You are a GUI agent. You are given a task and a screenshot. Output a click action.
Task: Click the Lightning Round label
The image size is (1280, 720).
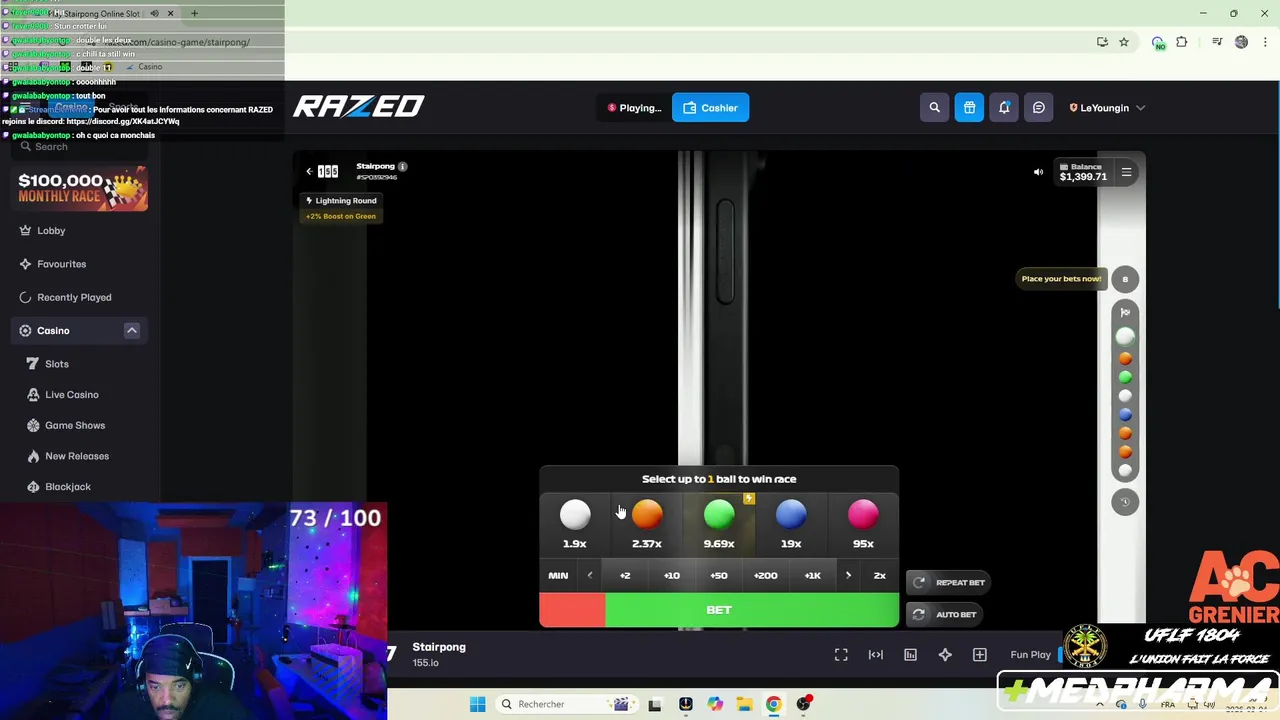click(x=340, y=201)
